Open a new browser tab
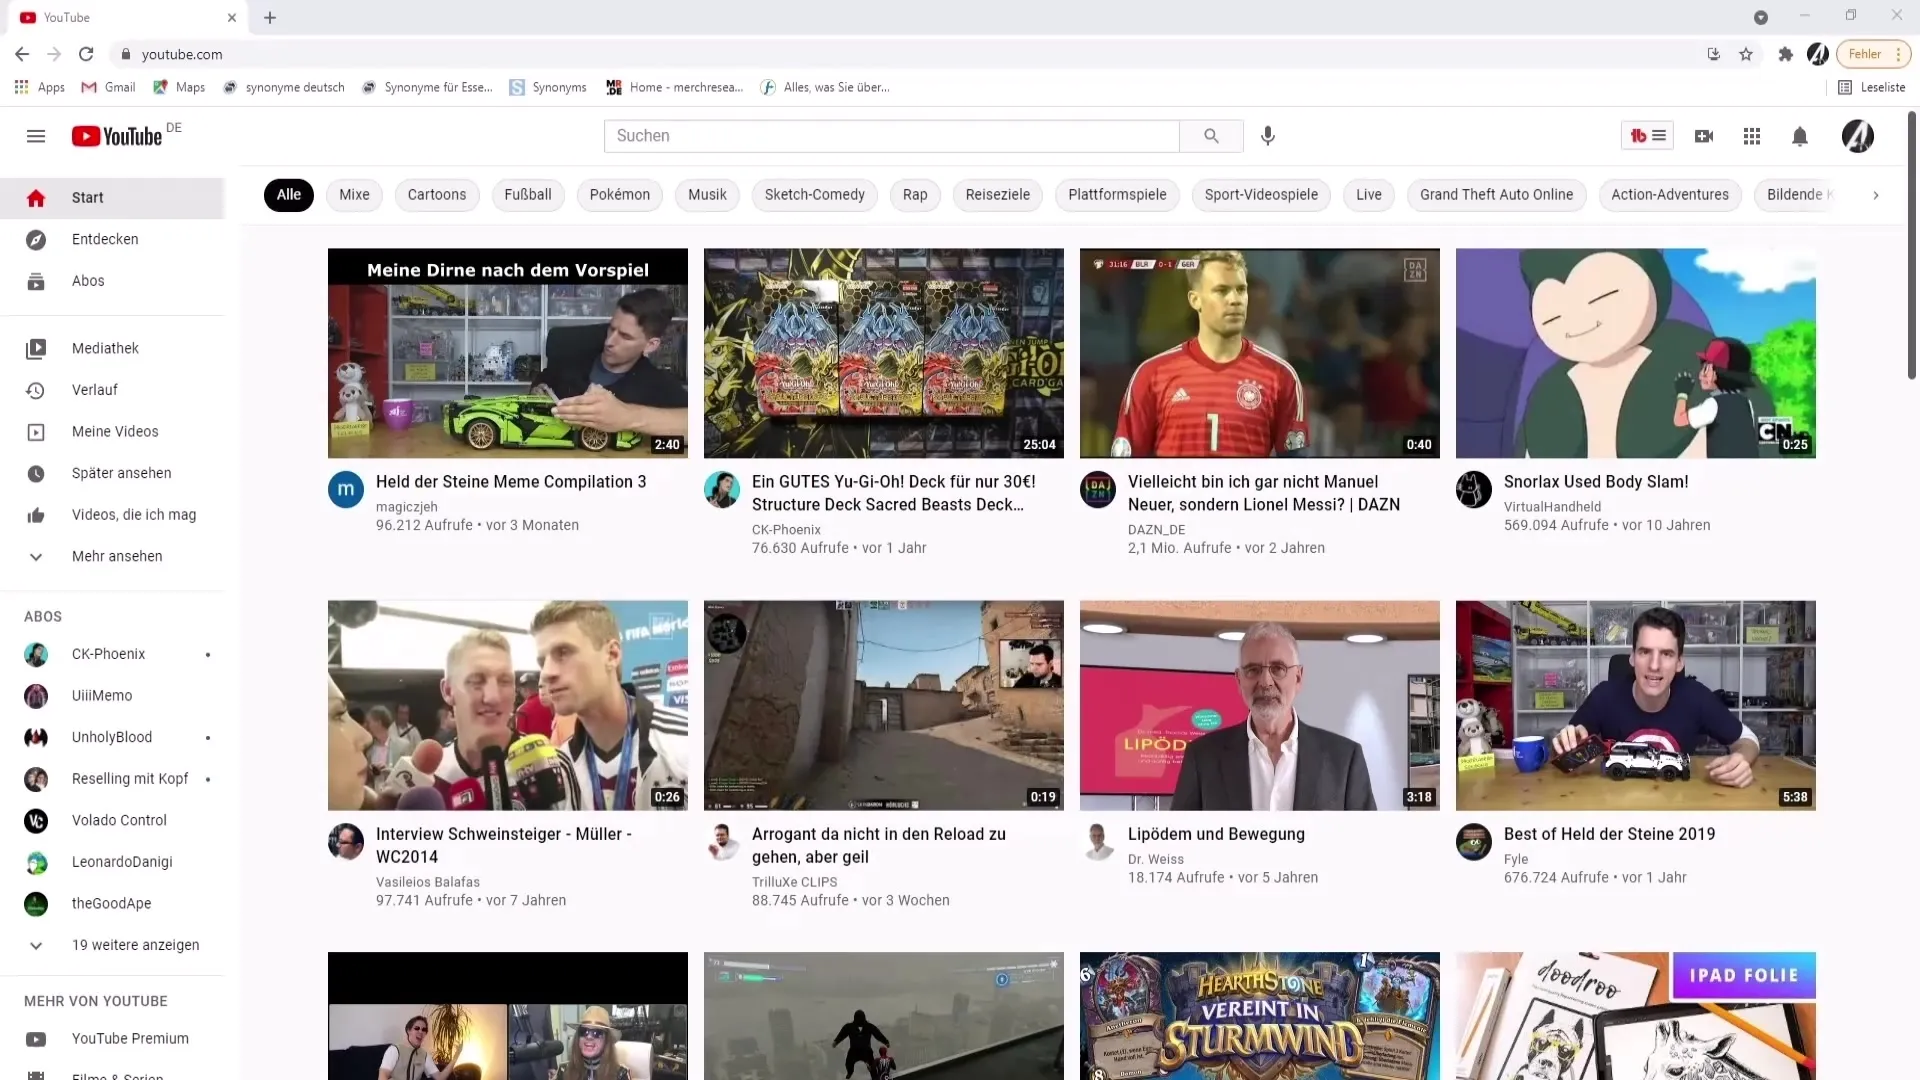Viewport: 1920px width, 1080px height. tap(270, 17)
